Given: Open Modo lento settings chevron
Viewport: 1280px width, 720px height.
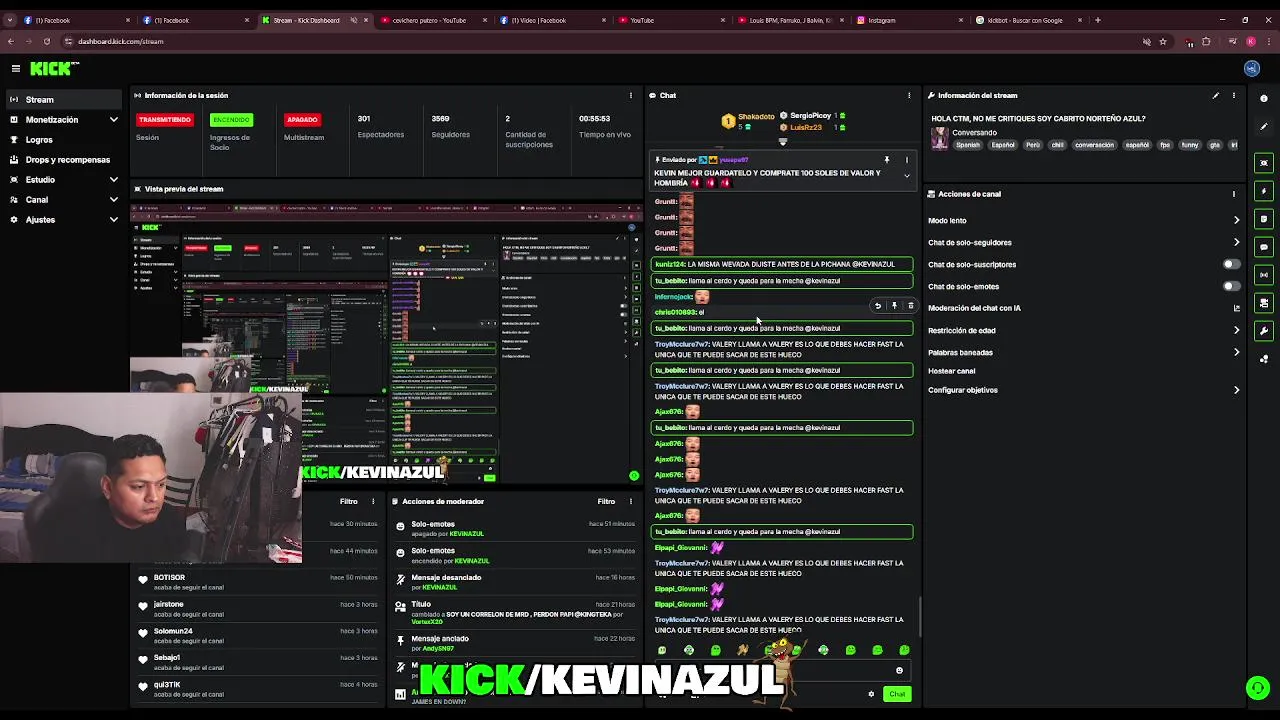Looking at the screenshot, I should pyautogui.click(x=1236, y=220).
